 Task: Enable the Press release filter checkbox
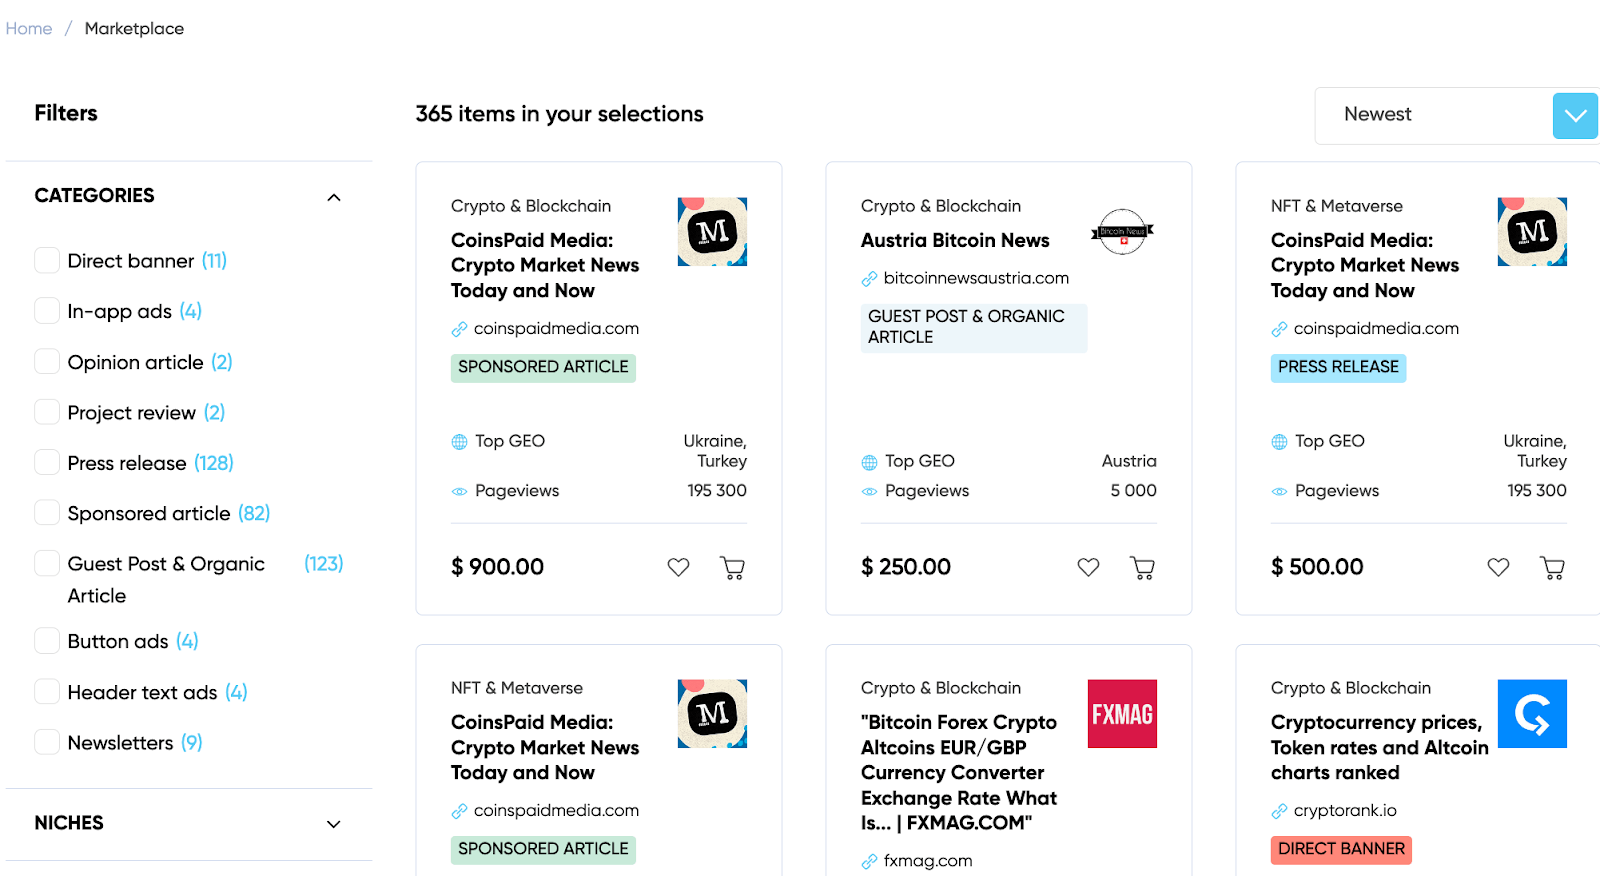click(x=46, y=462)
